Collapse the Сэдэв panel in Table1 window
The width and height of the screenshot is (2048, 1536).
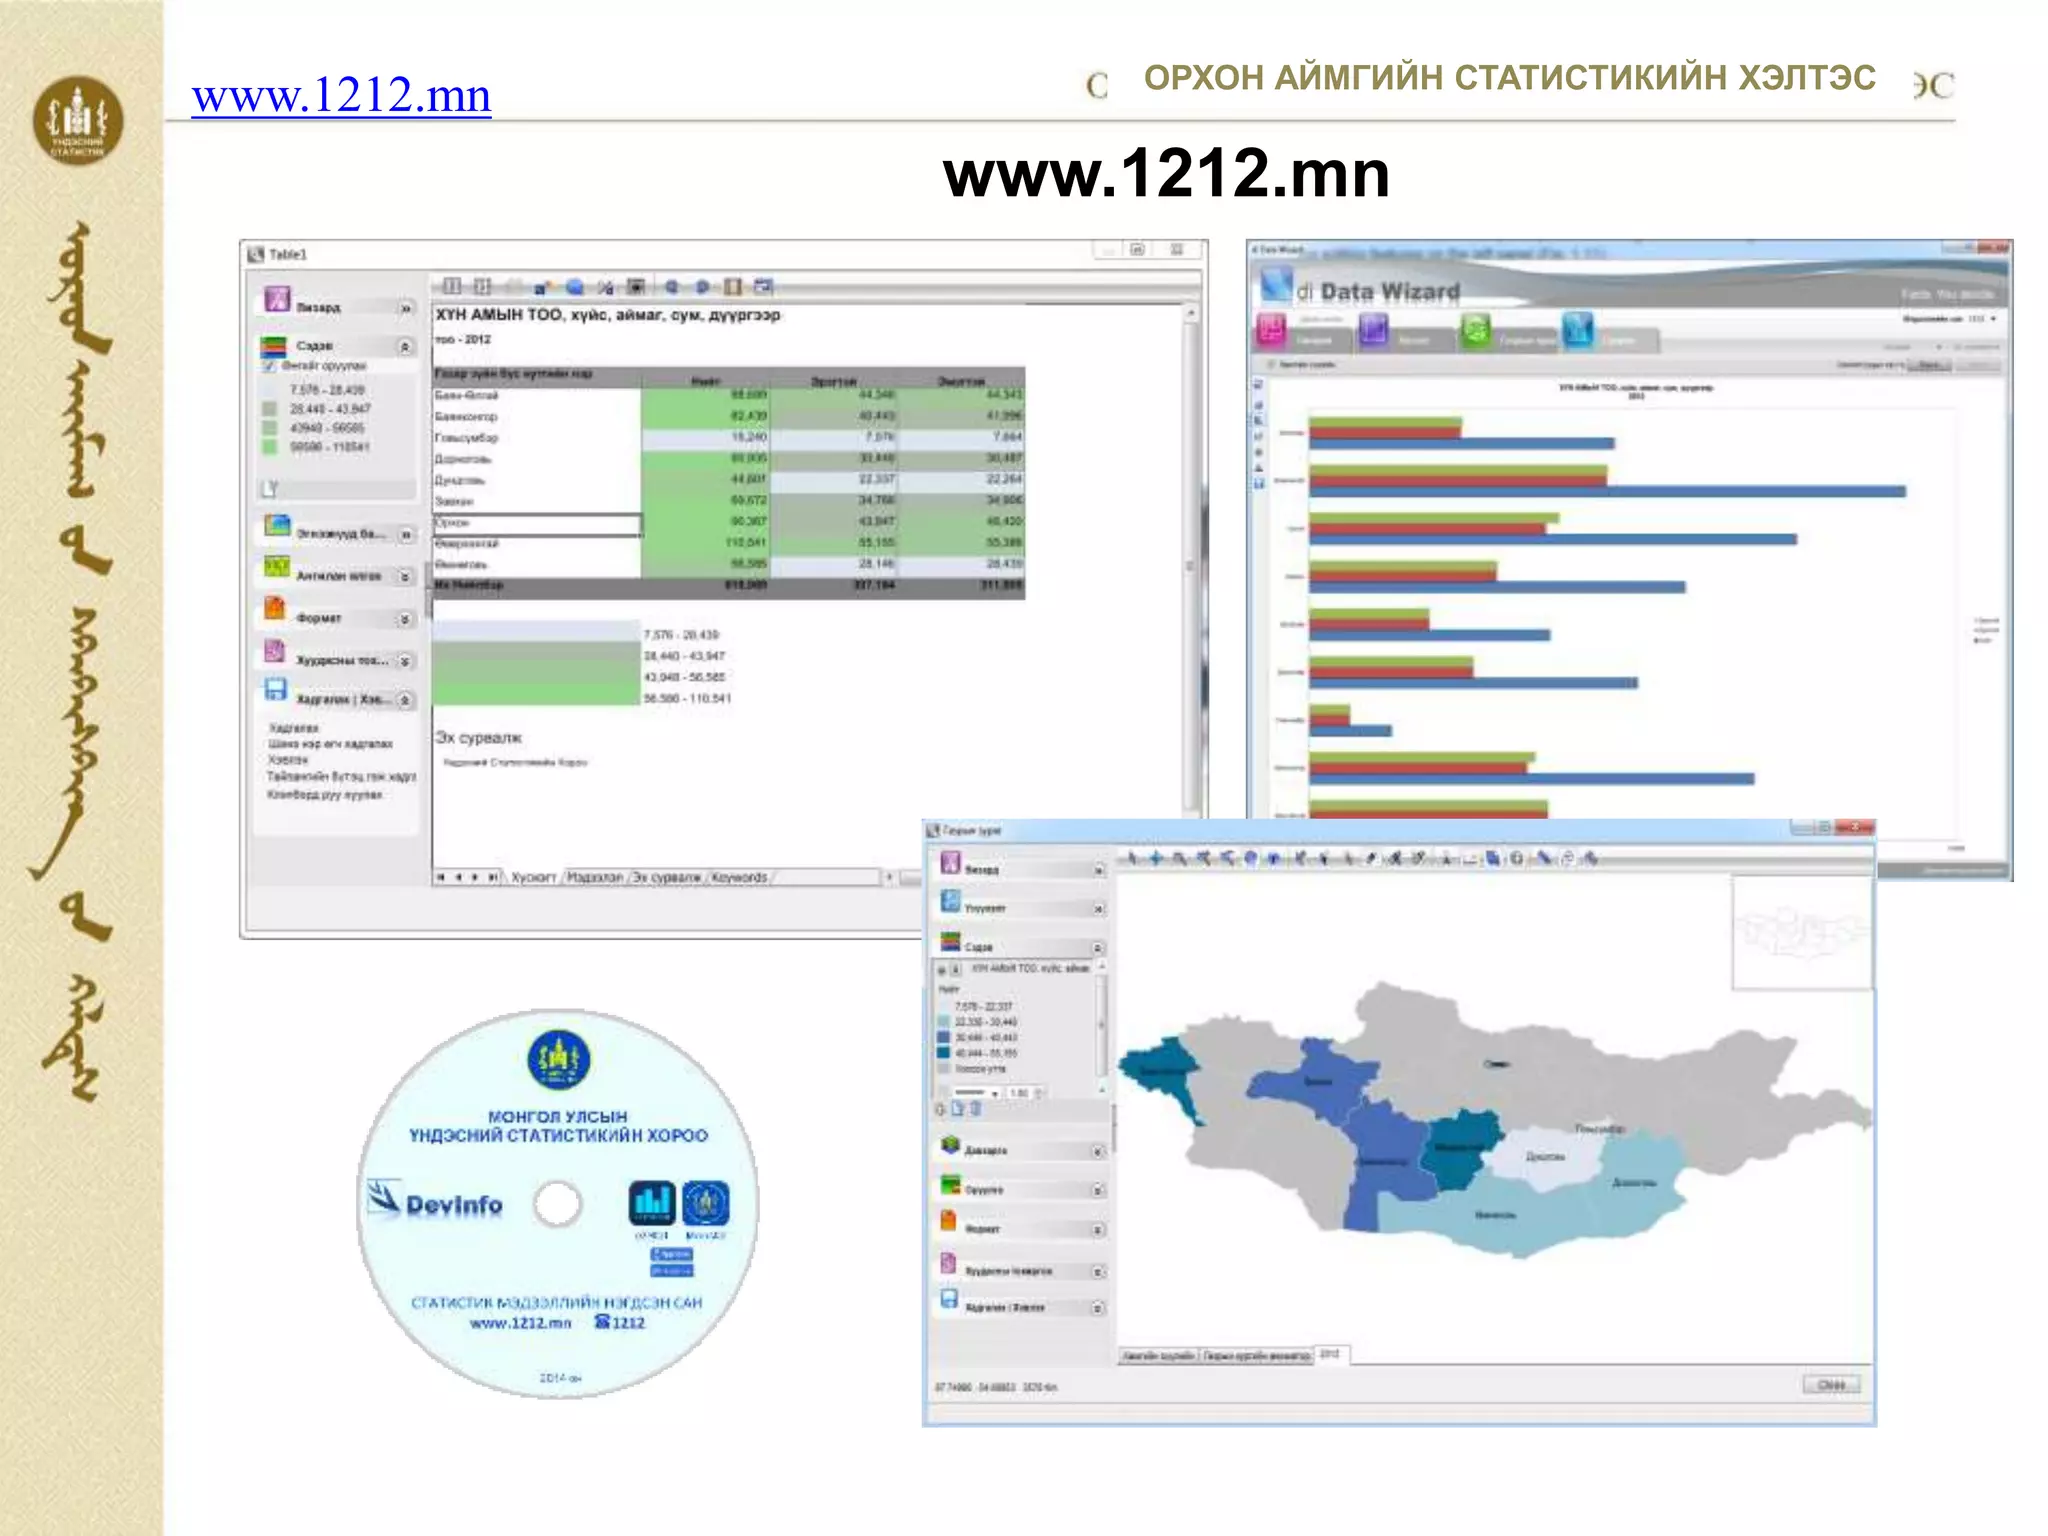405,347
